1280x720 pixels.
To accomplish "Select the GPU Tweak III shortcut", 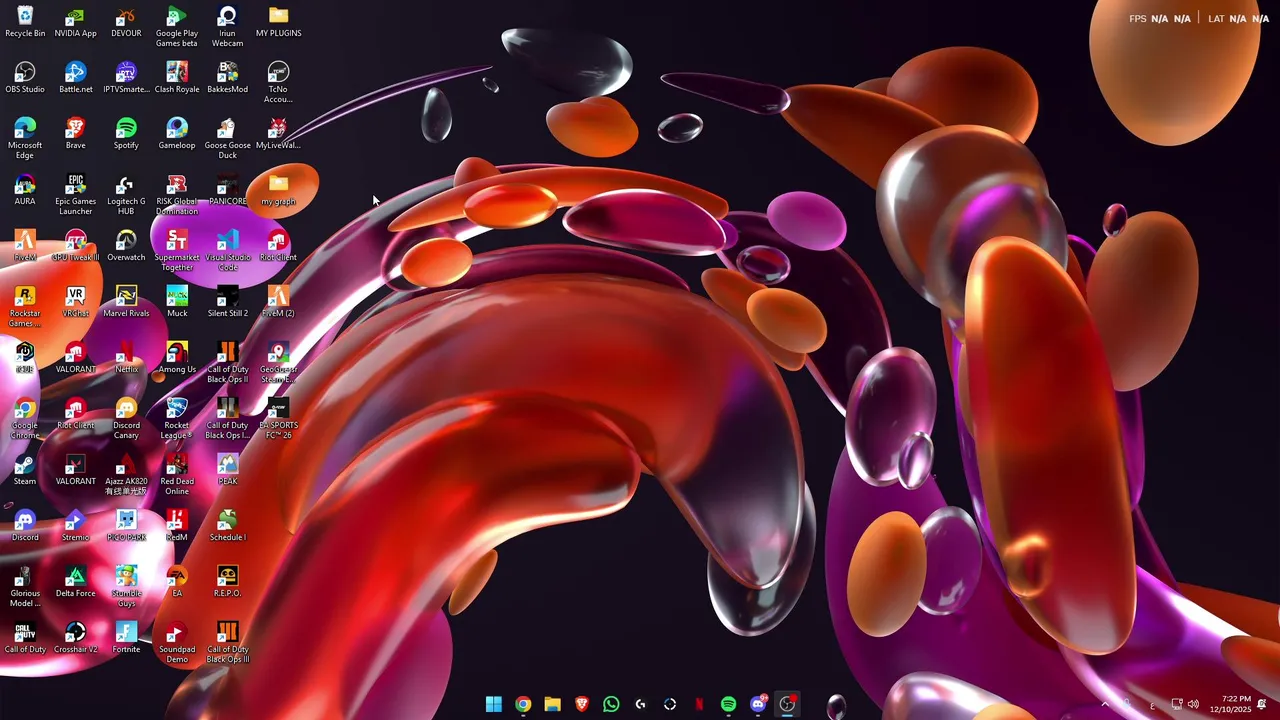I will [75, 246].
